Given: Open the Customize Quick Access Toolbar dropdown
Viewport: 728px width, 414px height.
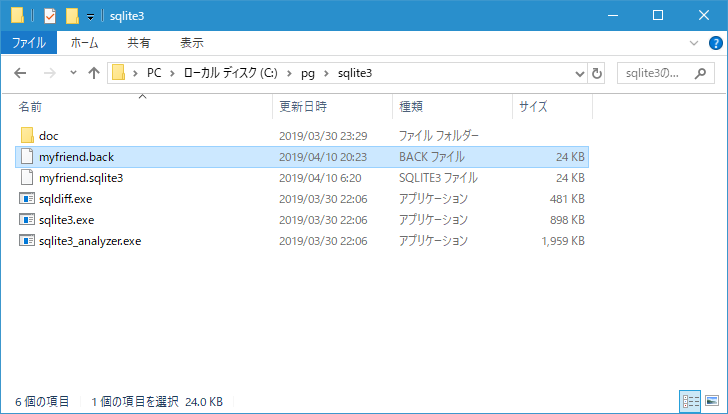Looking at the screenshot, I should click(91, 17).
